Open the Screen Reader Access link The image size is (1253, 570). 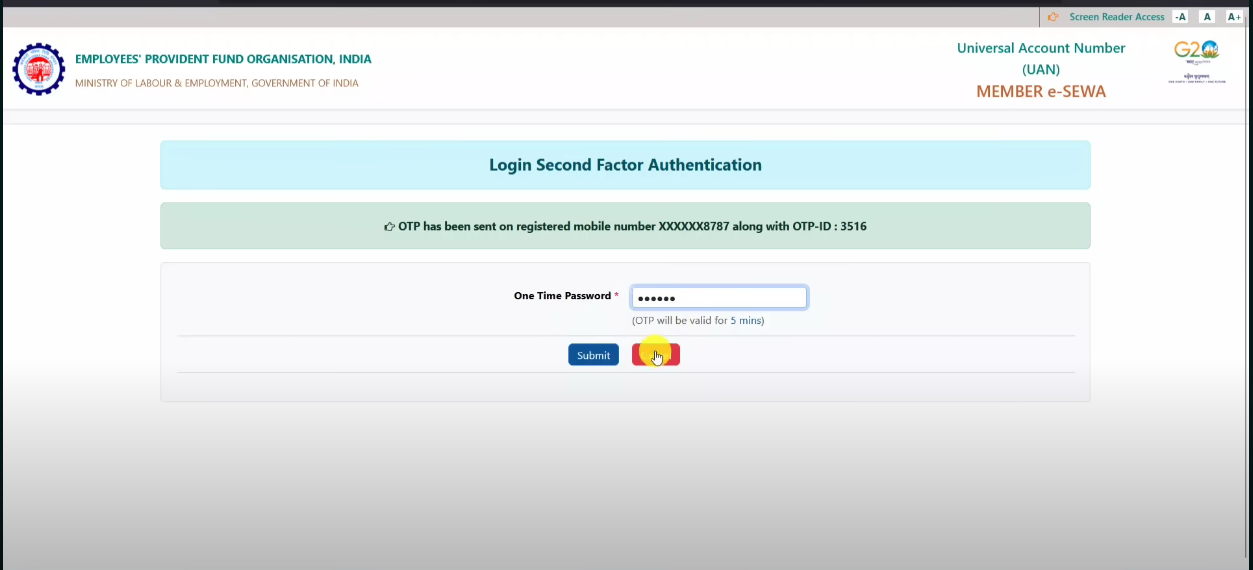1116,17
